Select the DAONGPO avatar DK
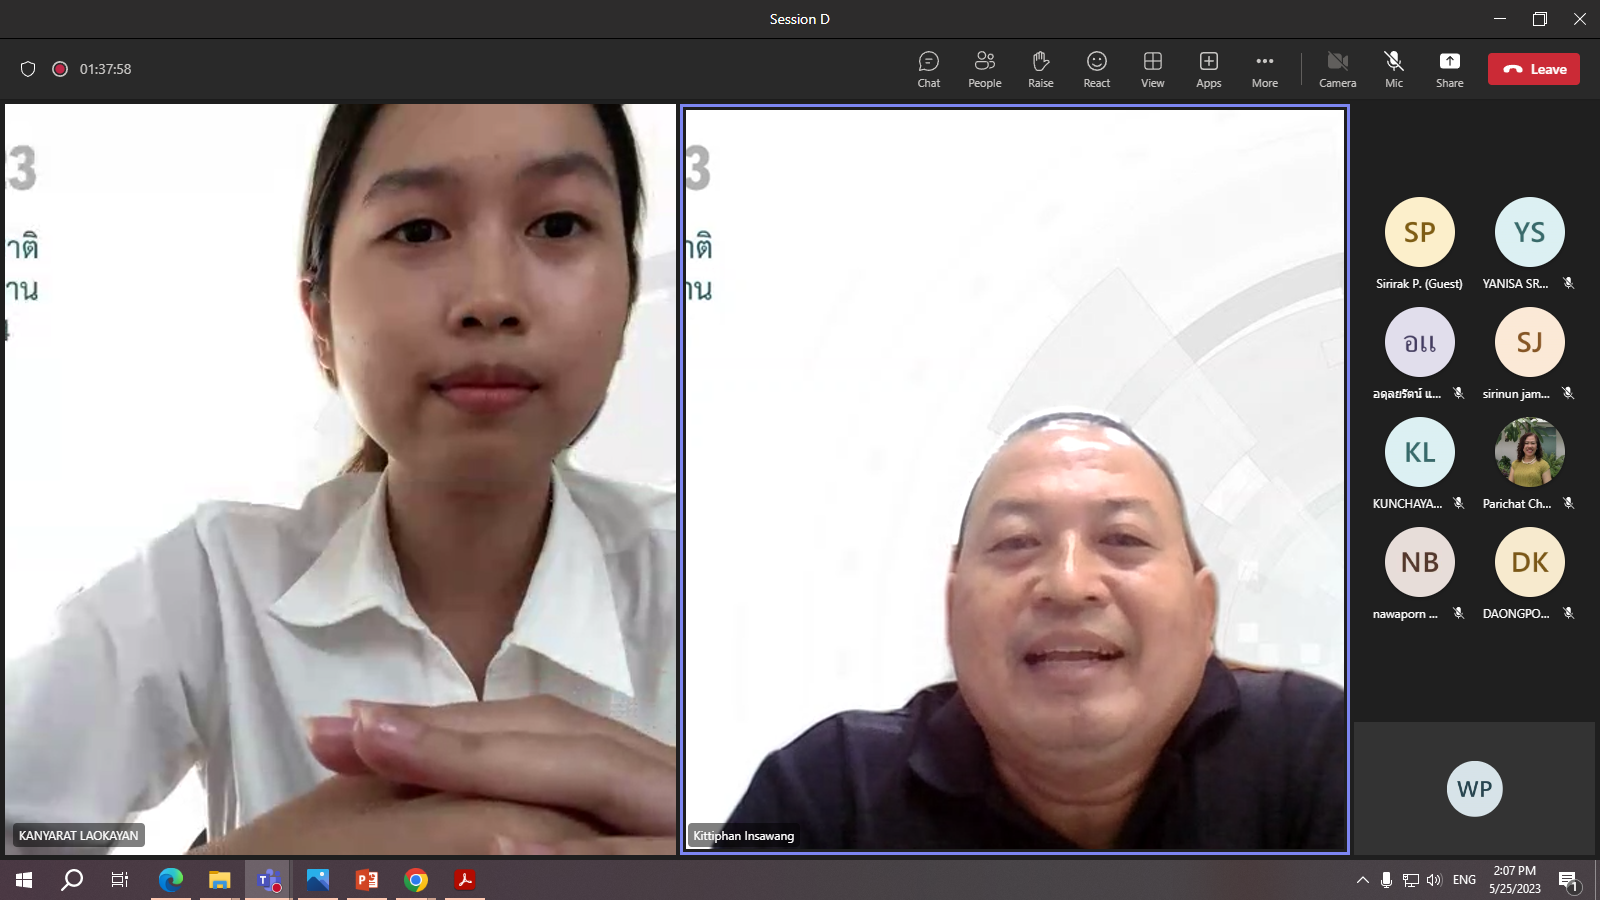 (1530, 562)
